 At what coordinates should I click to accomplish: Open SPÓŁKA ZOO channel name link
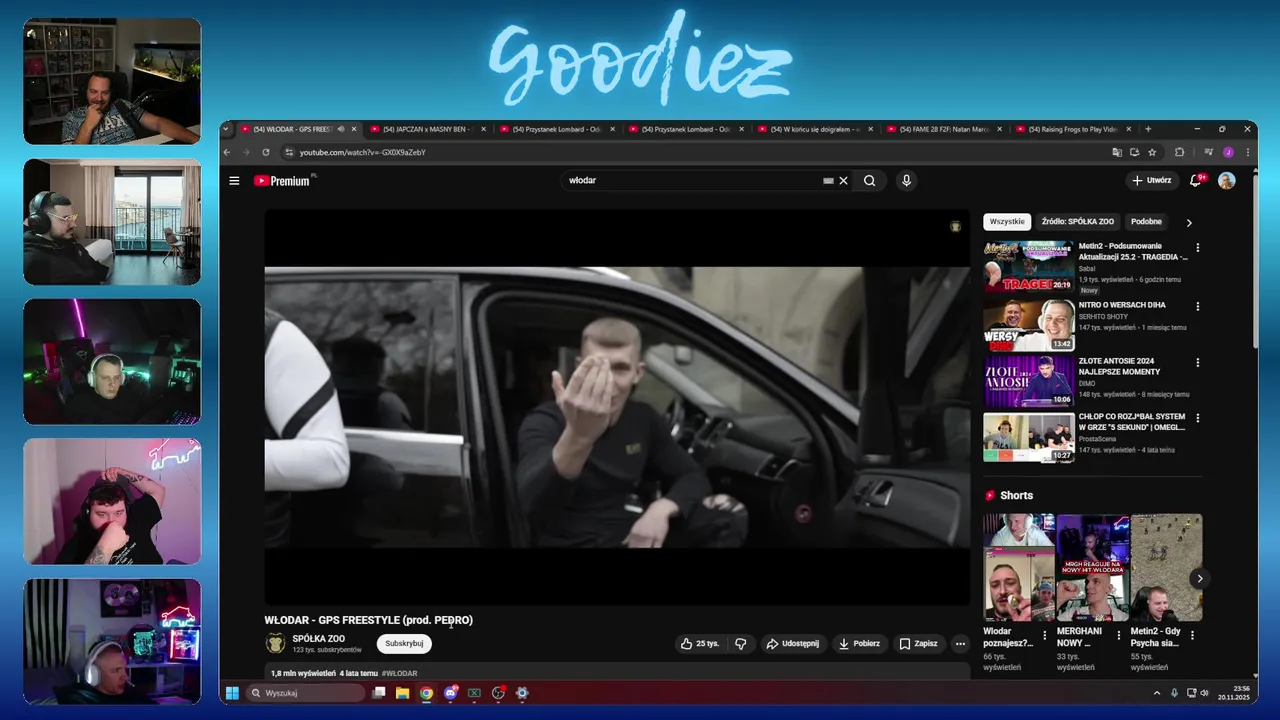[318, 638]
